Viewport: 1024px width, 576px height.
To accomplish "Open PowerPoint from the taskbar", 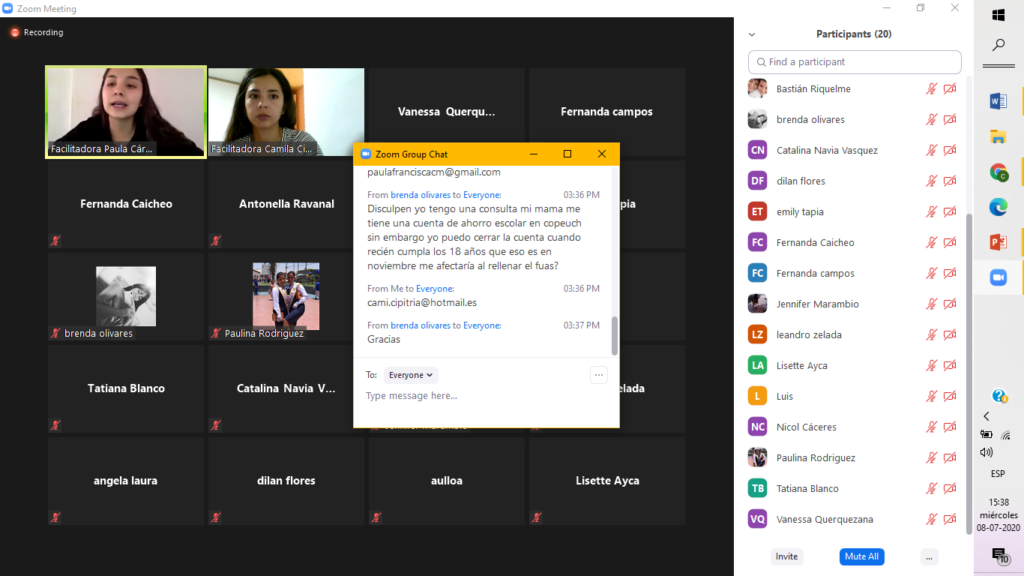I will pyautogui.click(x=998, y=242).
